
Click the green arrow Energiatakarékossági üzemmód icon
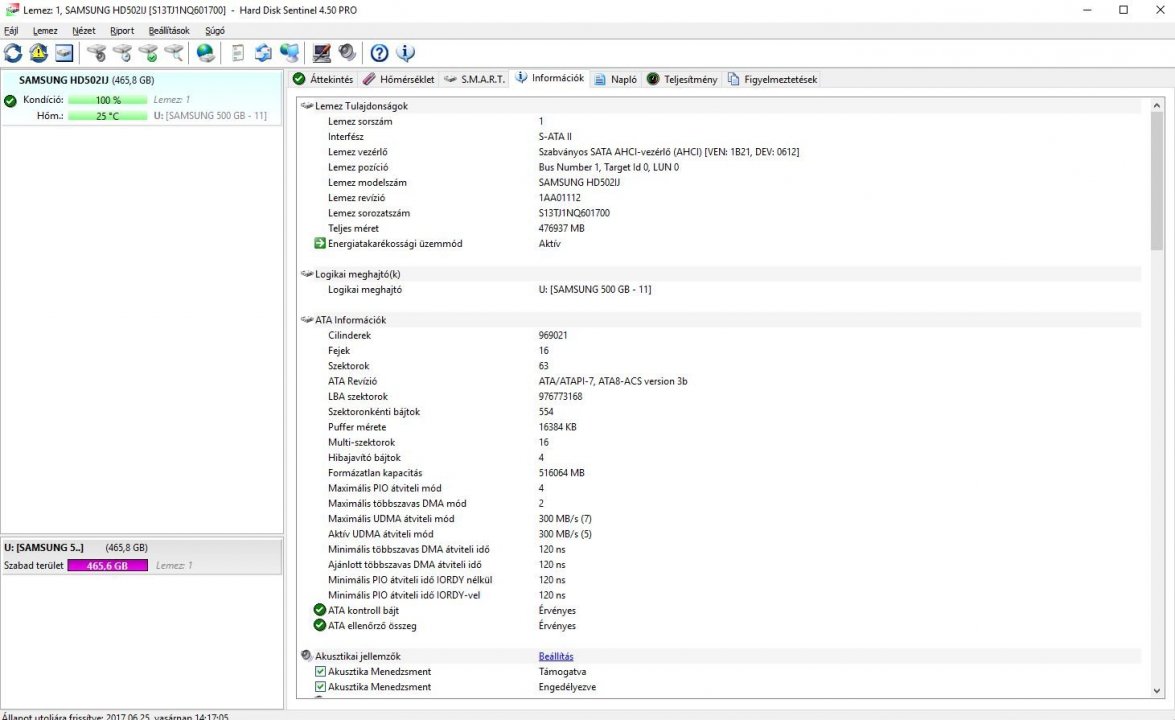click(x=320, y=243)
